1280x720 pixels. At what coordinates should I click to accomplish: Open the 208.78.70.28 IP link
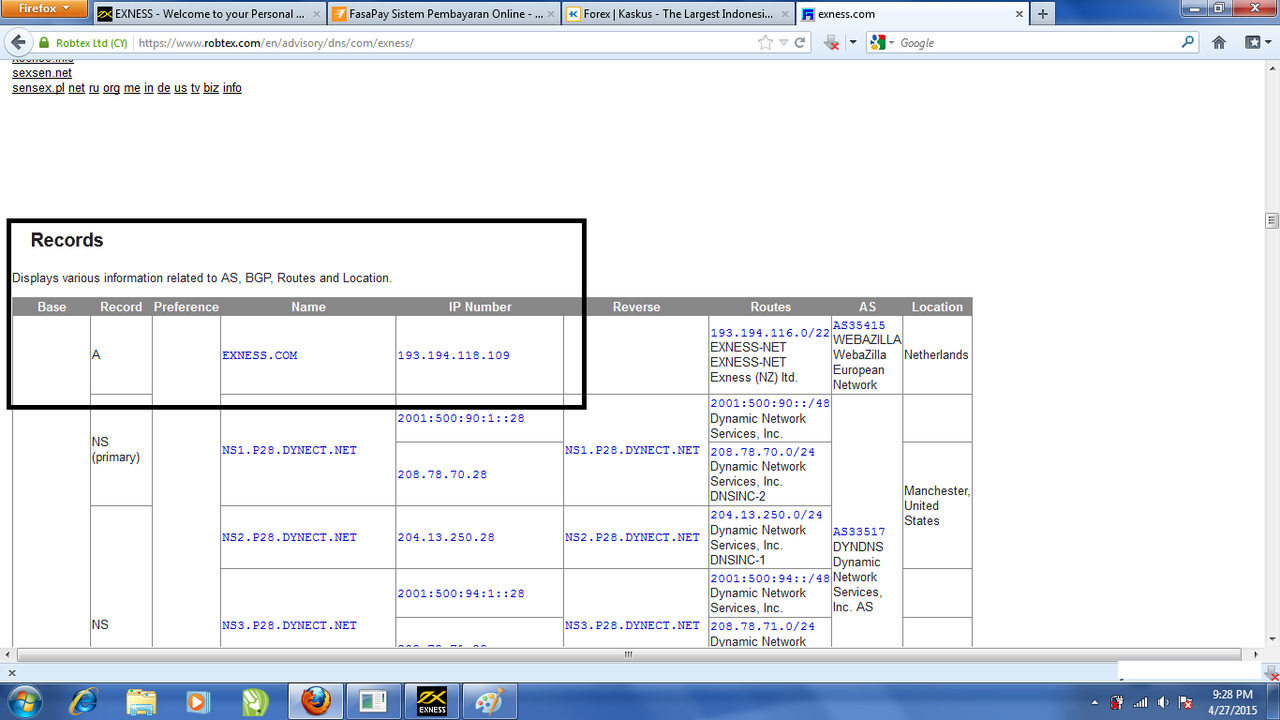442,474
